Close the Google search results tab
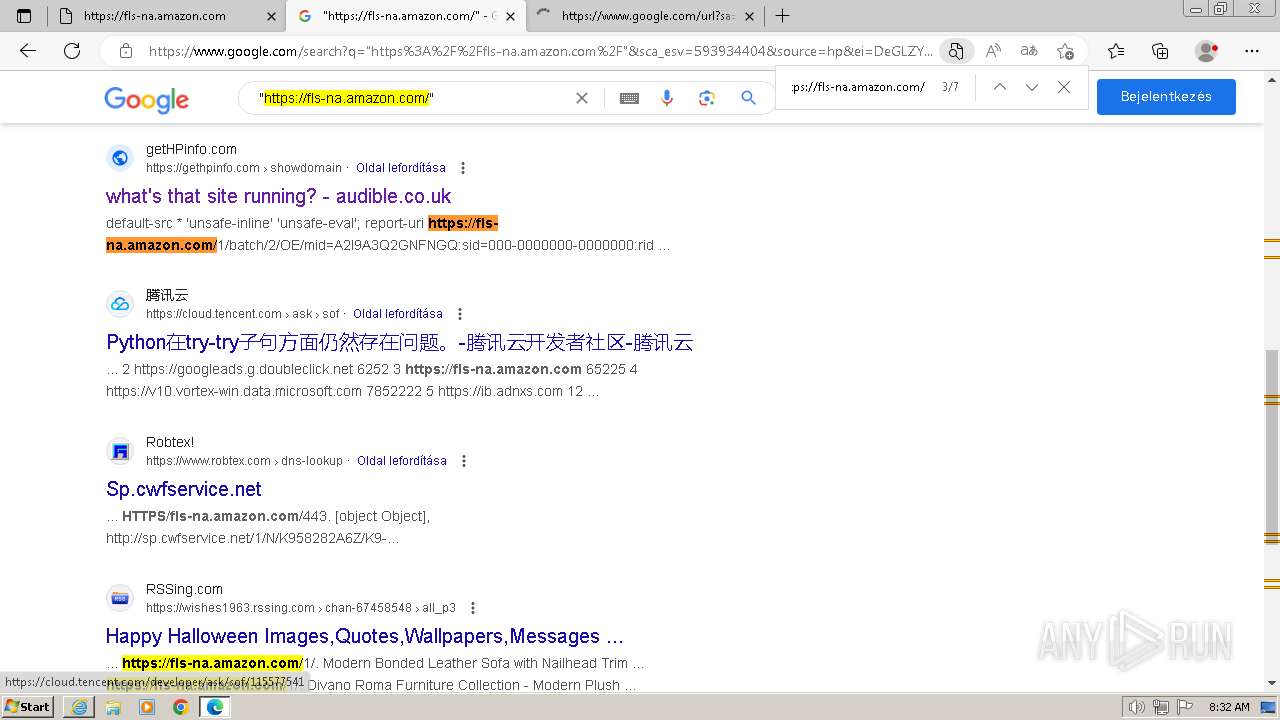The width and height of the screenshot is (1280, 720). pyautogui.click(x=510, y=16)
